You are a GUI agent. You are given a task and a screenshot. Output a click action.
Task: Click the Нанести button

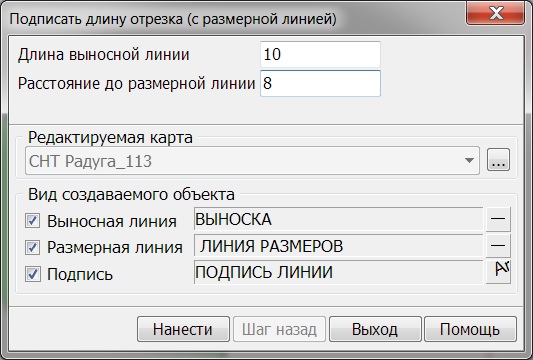[183, 329]
